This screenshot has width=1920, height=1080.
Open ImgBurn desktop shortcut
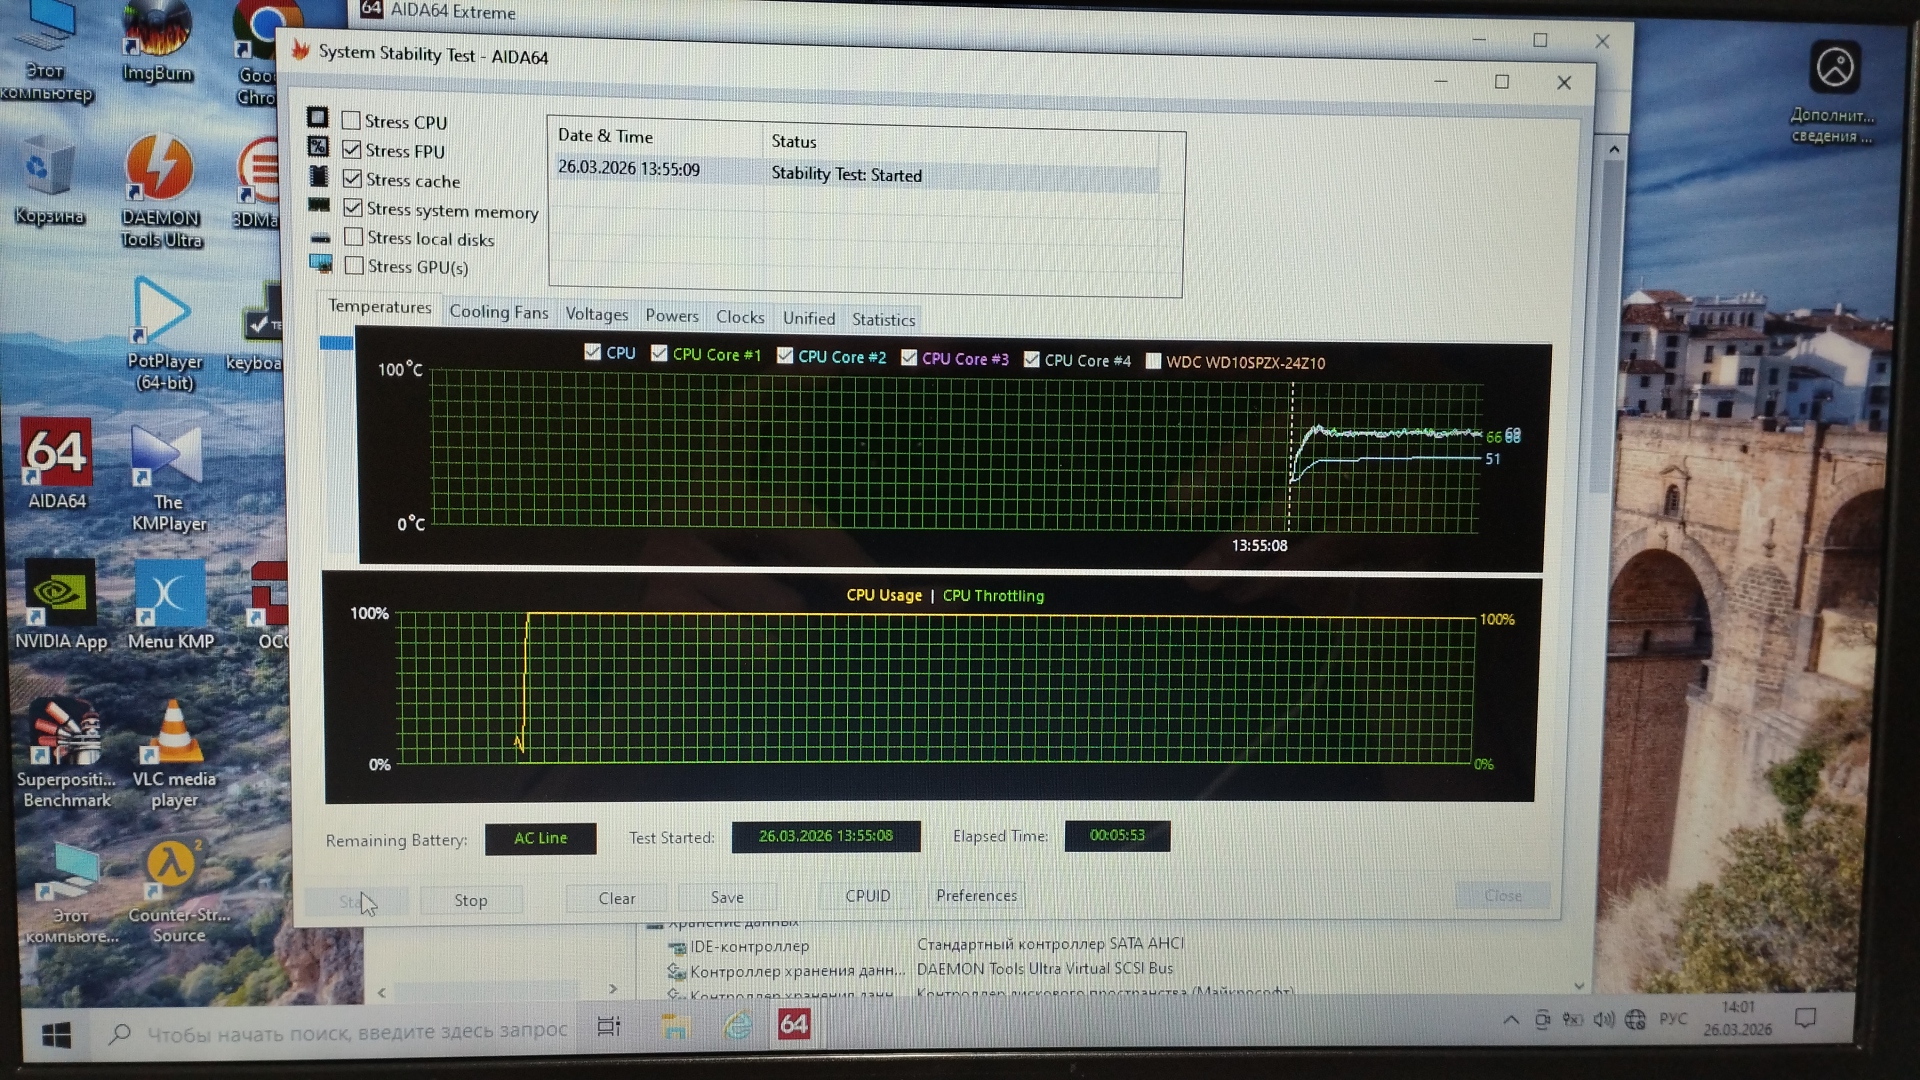156,32
